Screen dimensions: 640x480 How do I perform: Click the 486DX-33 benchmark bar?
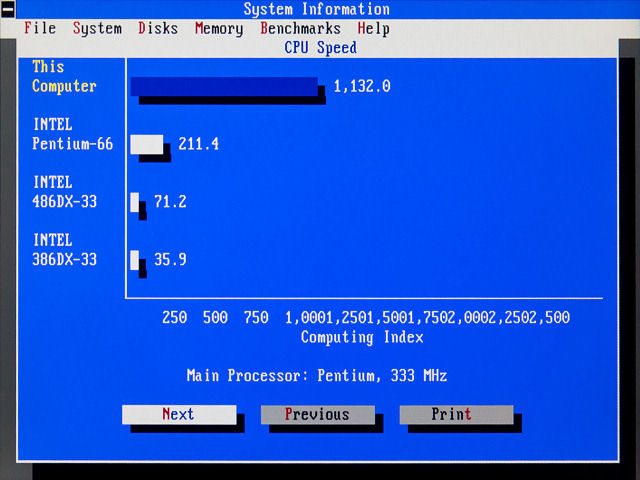point(135,202)
